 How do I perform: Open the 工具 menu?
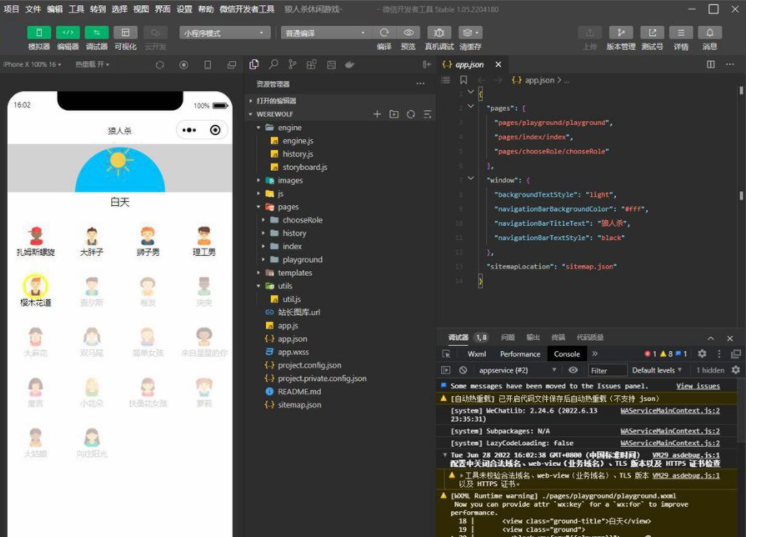[x=76, y=8]
